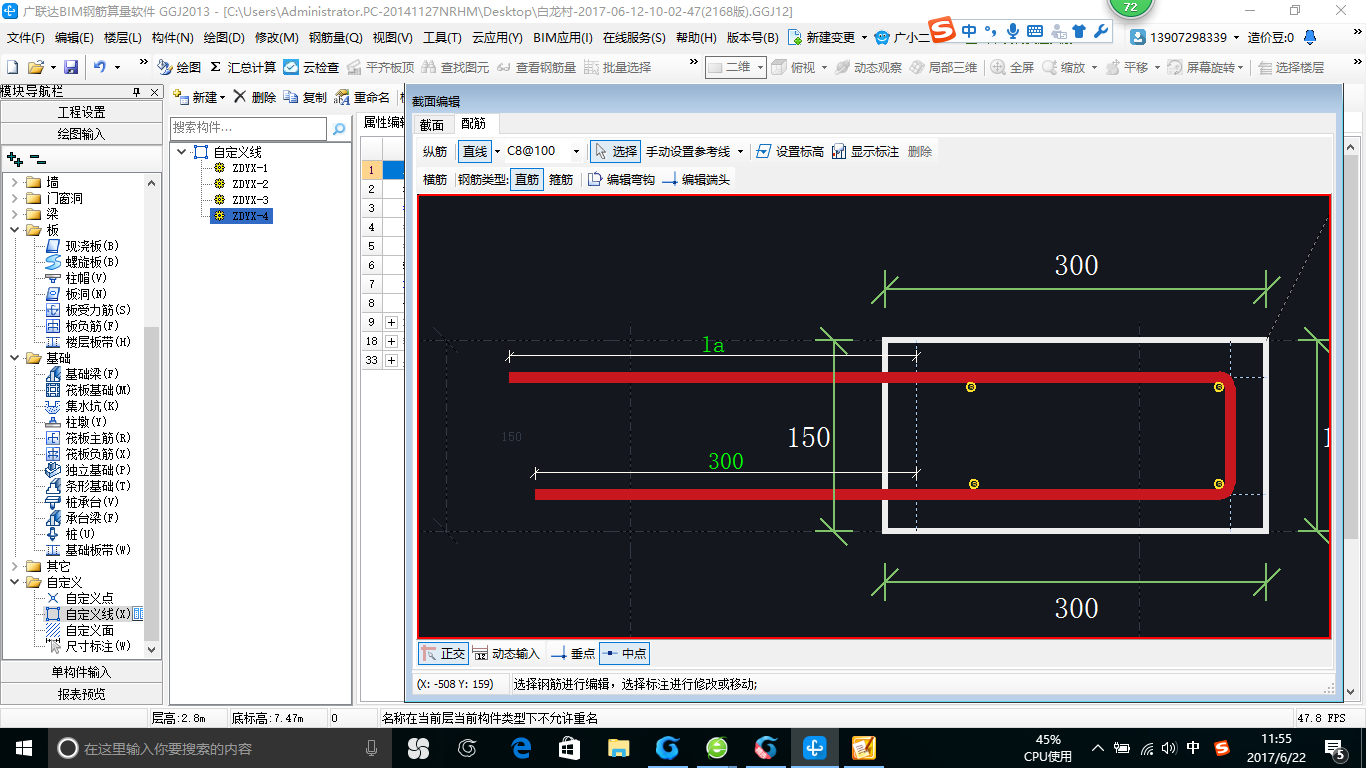This screenshot has width=1366, height=768.
Task: Select 自定义点 tree item
Action: [x=80, y=598]
